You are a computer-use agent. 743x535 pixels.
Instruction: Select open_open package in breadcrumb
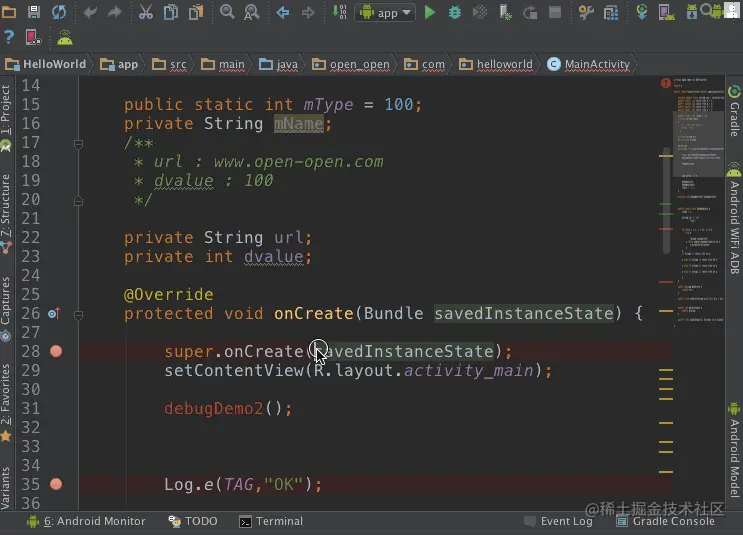[351, 64]
